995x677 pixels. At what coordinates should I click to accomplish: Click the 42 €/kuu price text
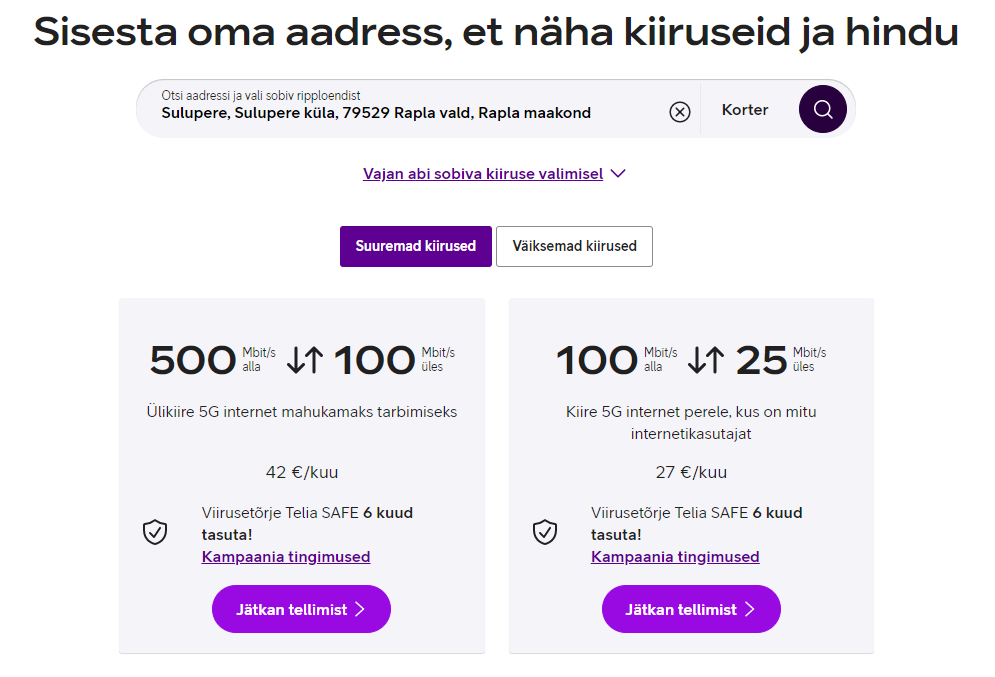coord(302,472)
